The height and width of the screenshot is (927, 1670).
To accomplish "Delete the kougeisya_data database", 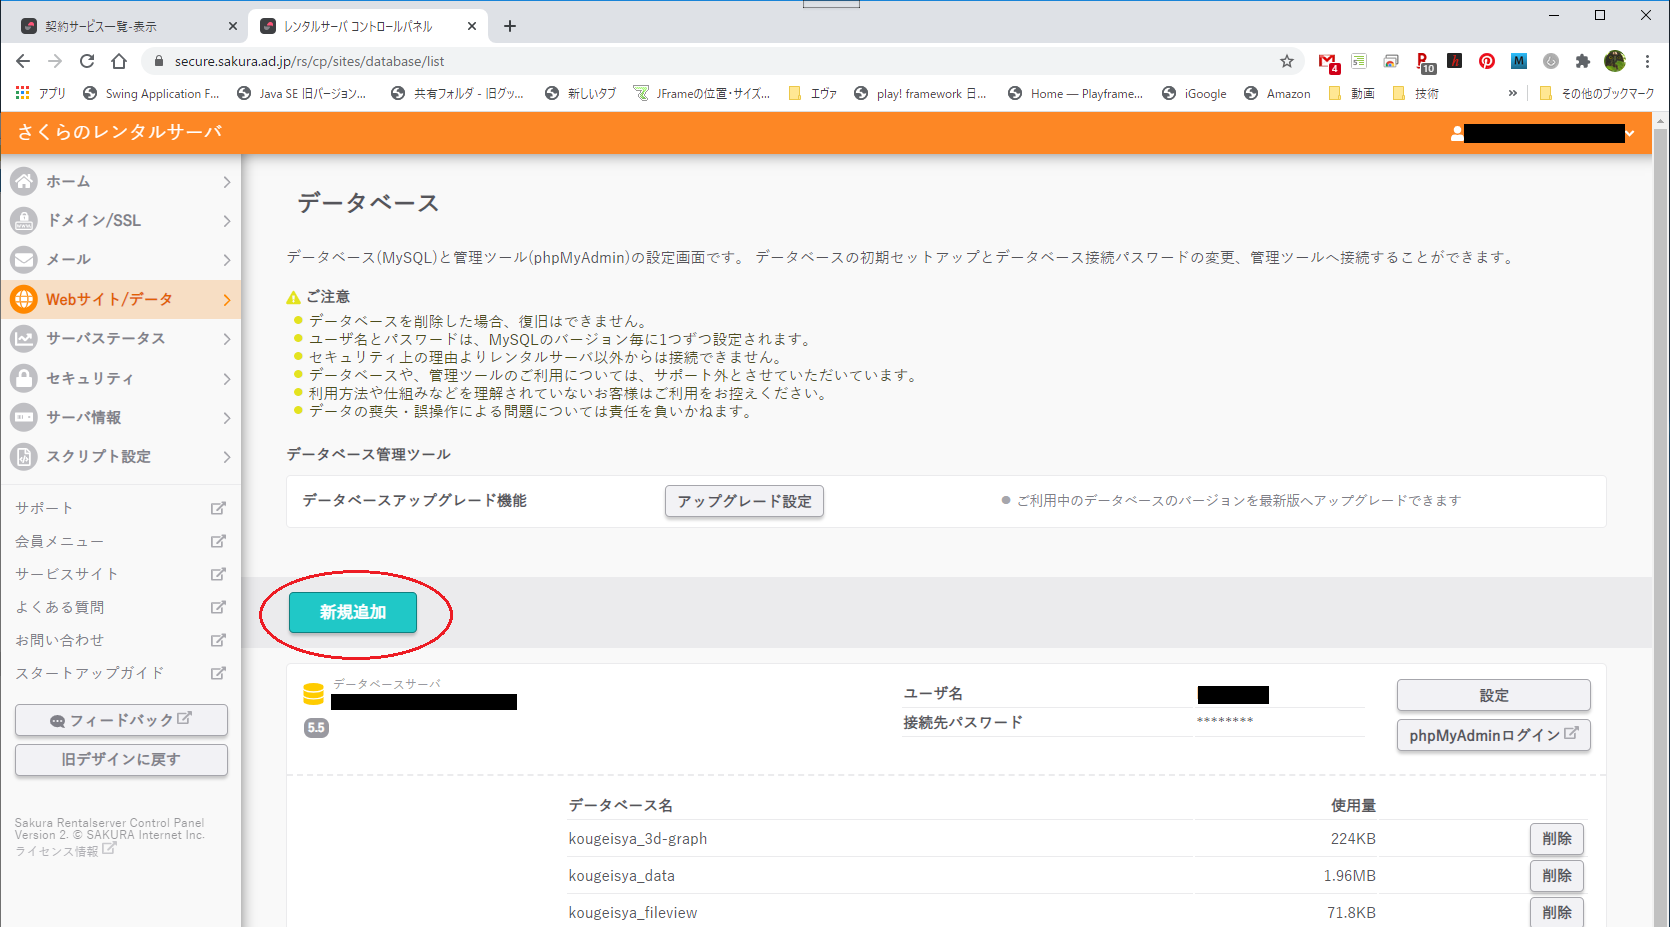I will click(x=1556, y=875).
